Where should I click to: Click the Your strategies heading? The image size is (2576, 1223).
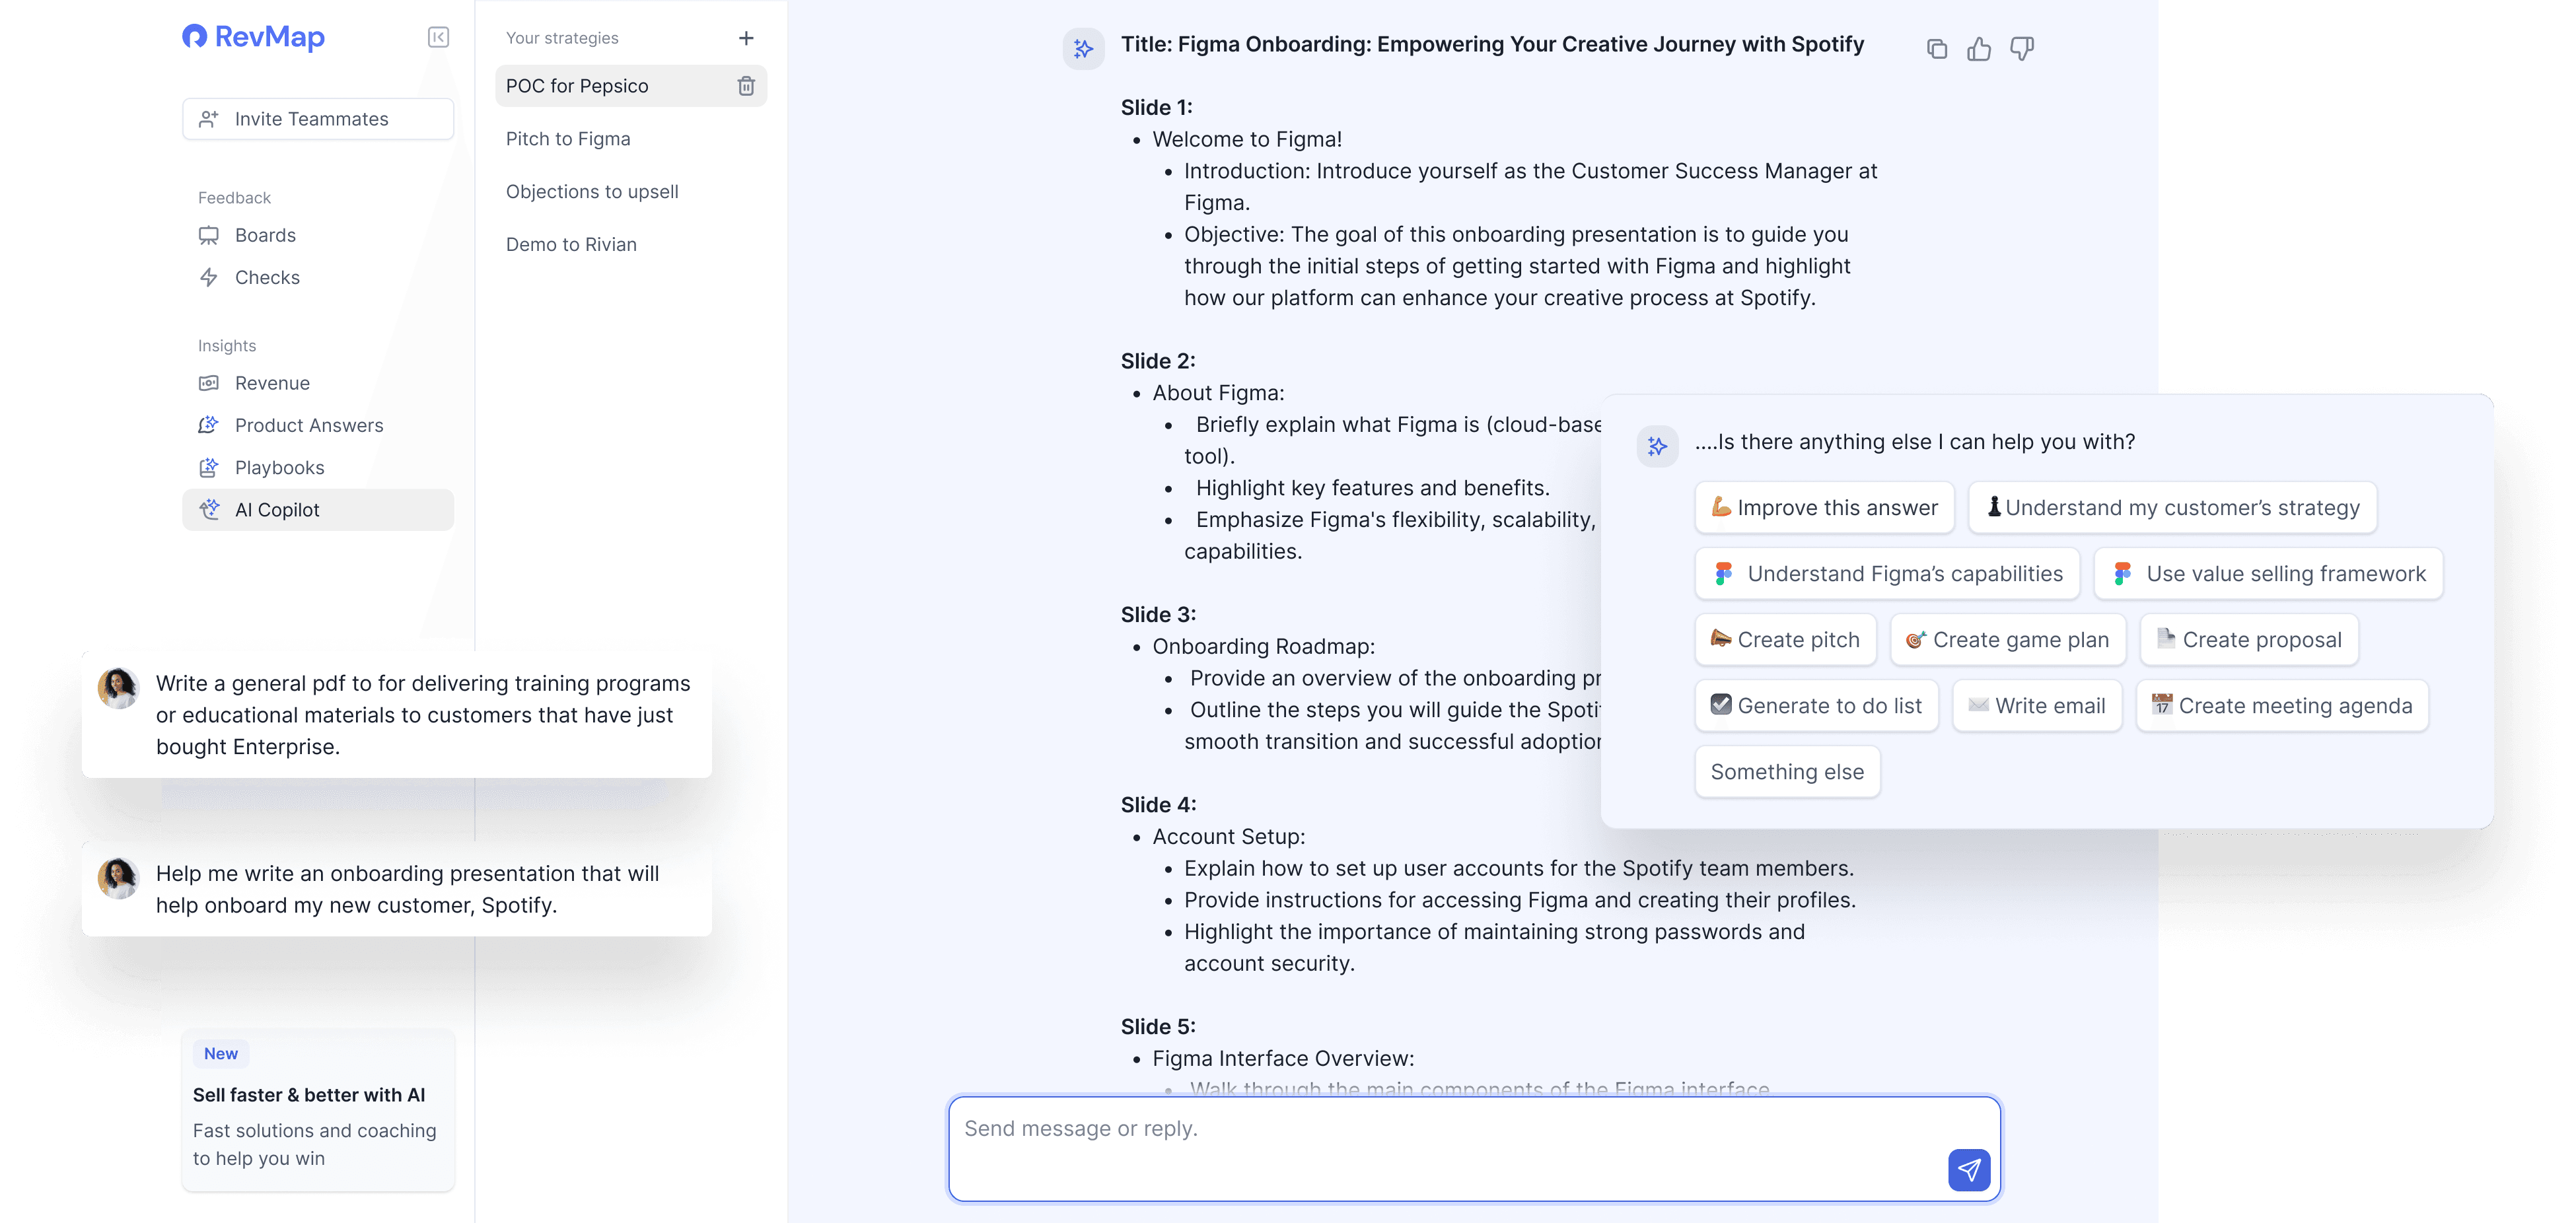point(562,38)
